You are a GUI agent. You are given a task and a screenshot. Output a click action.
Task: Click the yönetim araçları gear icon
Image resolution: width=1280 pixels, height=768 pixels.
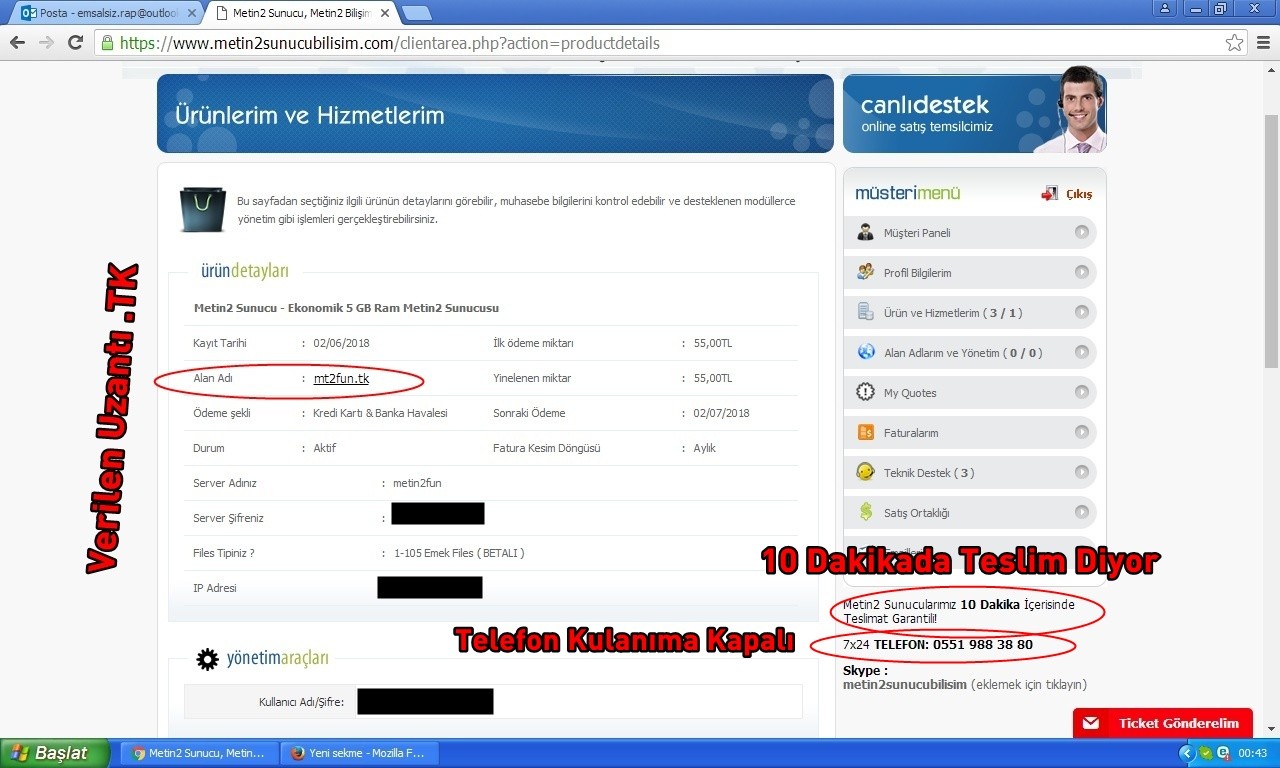pos(207,659)
